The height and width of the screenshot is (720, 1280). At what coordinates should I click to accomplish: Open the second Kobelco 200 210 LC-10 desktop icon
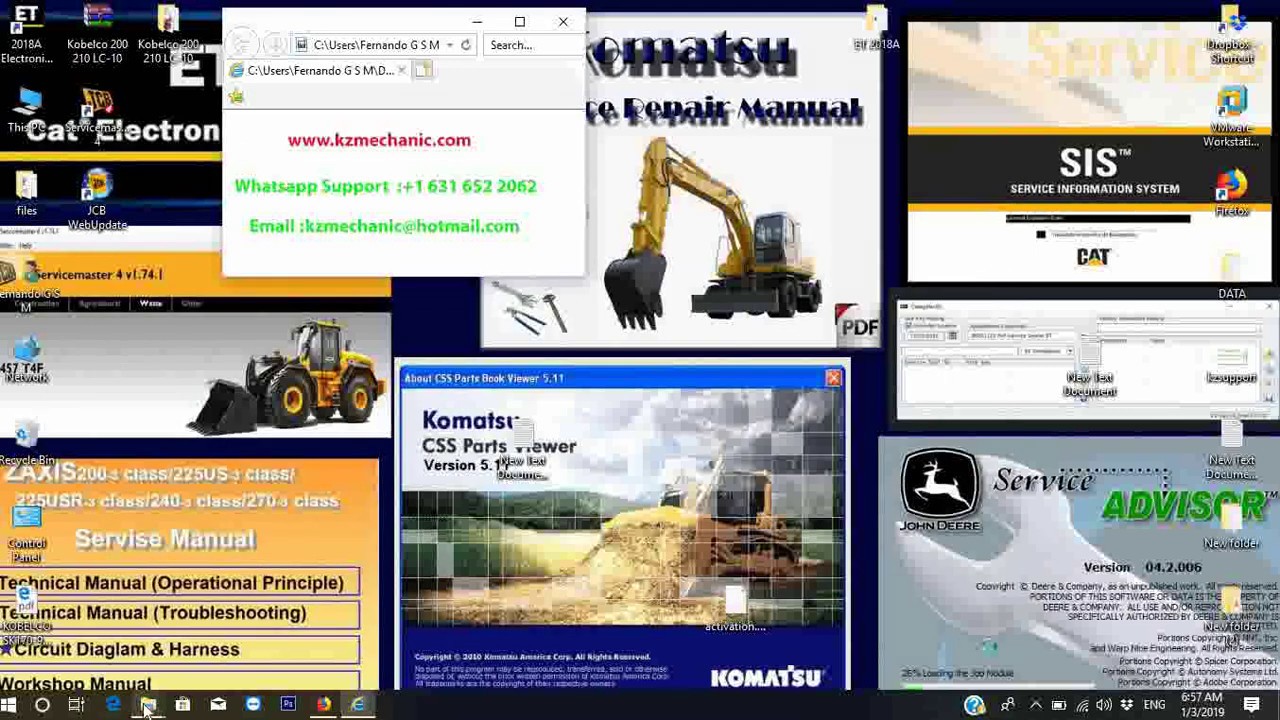tap(168, 35)
